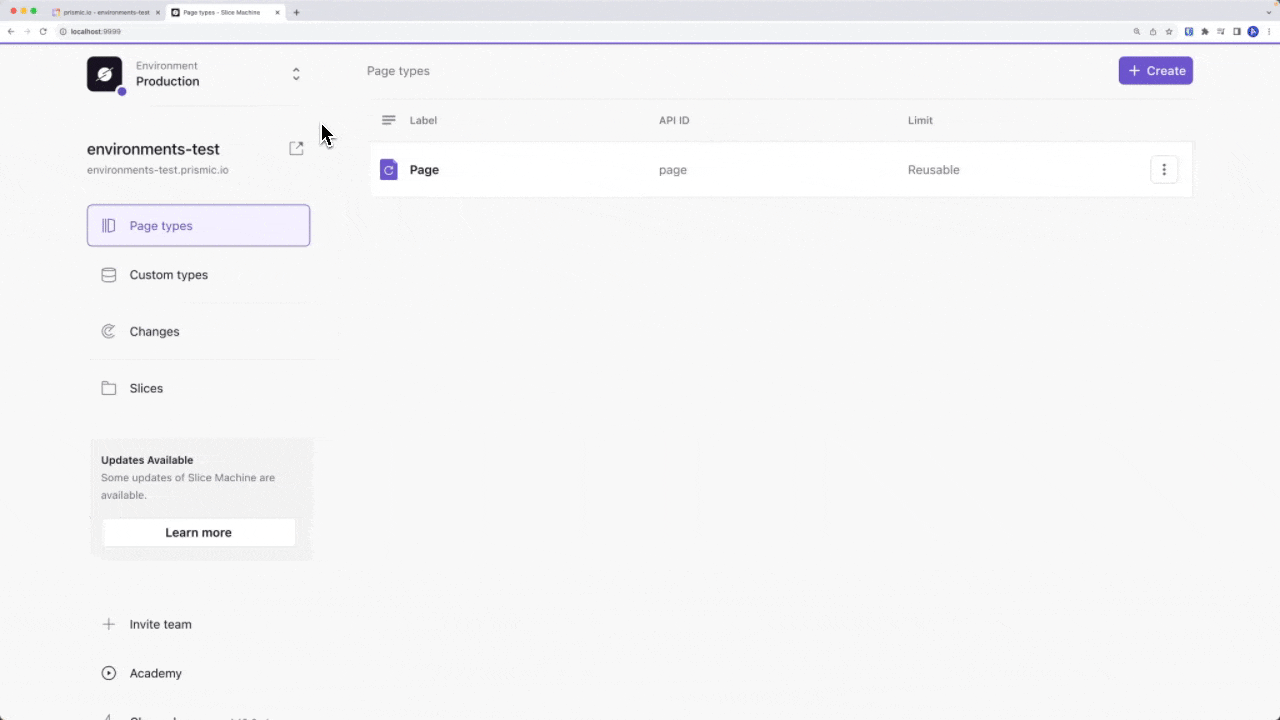1280x720 pixels.
Task: Open the Chrome three-dot menu
Action: coord(1269,31)
